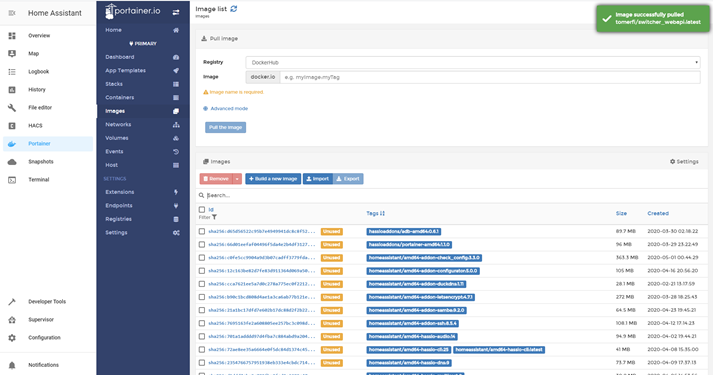Open the History chart icon
This screenshot has height=375, width=713.
(x=12, y=90)
